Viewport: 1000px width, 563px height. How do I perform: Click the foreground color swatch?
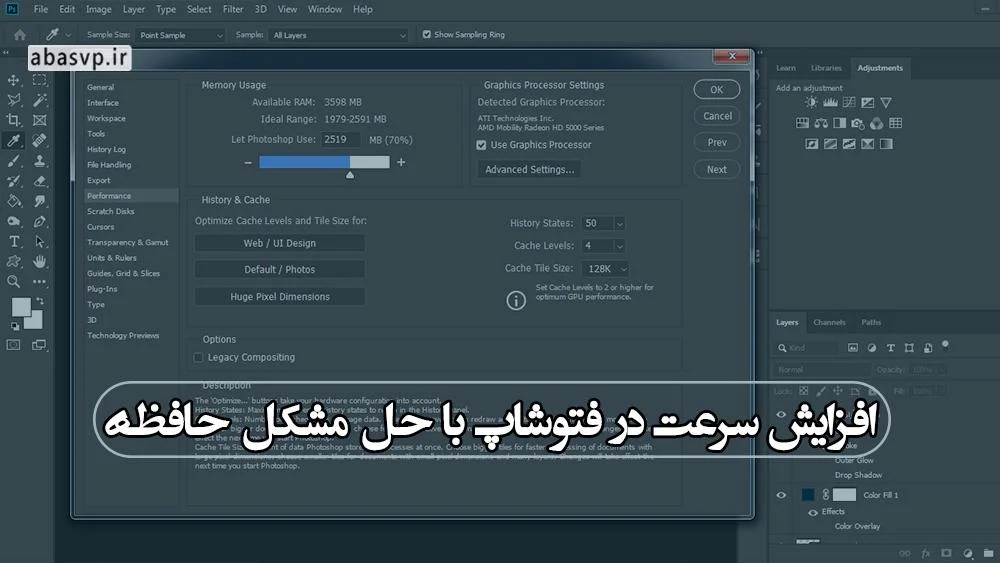click(x=20, y=307)
